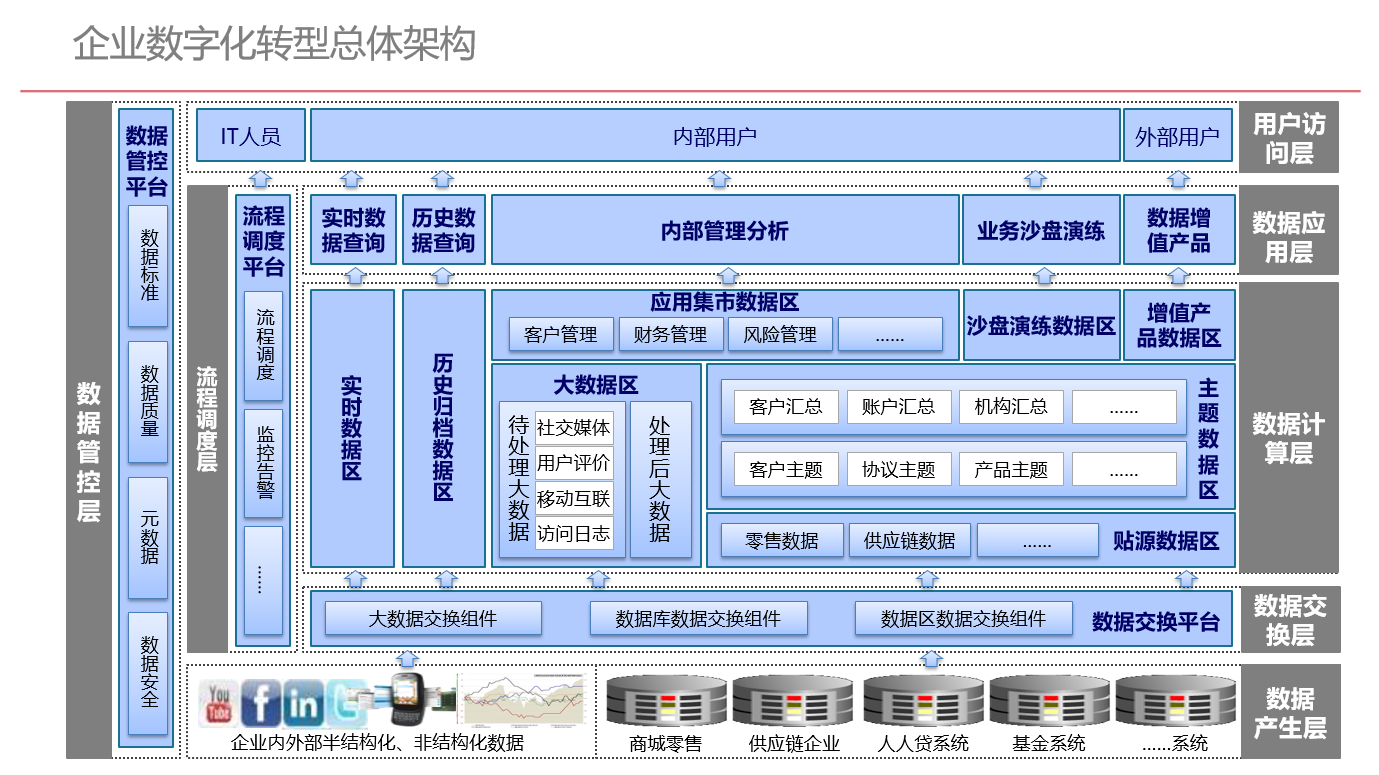Click the 增值产品数据区 box
Screen dimensions: 1379x775
tap(1179, 325)
